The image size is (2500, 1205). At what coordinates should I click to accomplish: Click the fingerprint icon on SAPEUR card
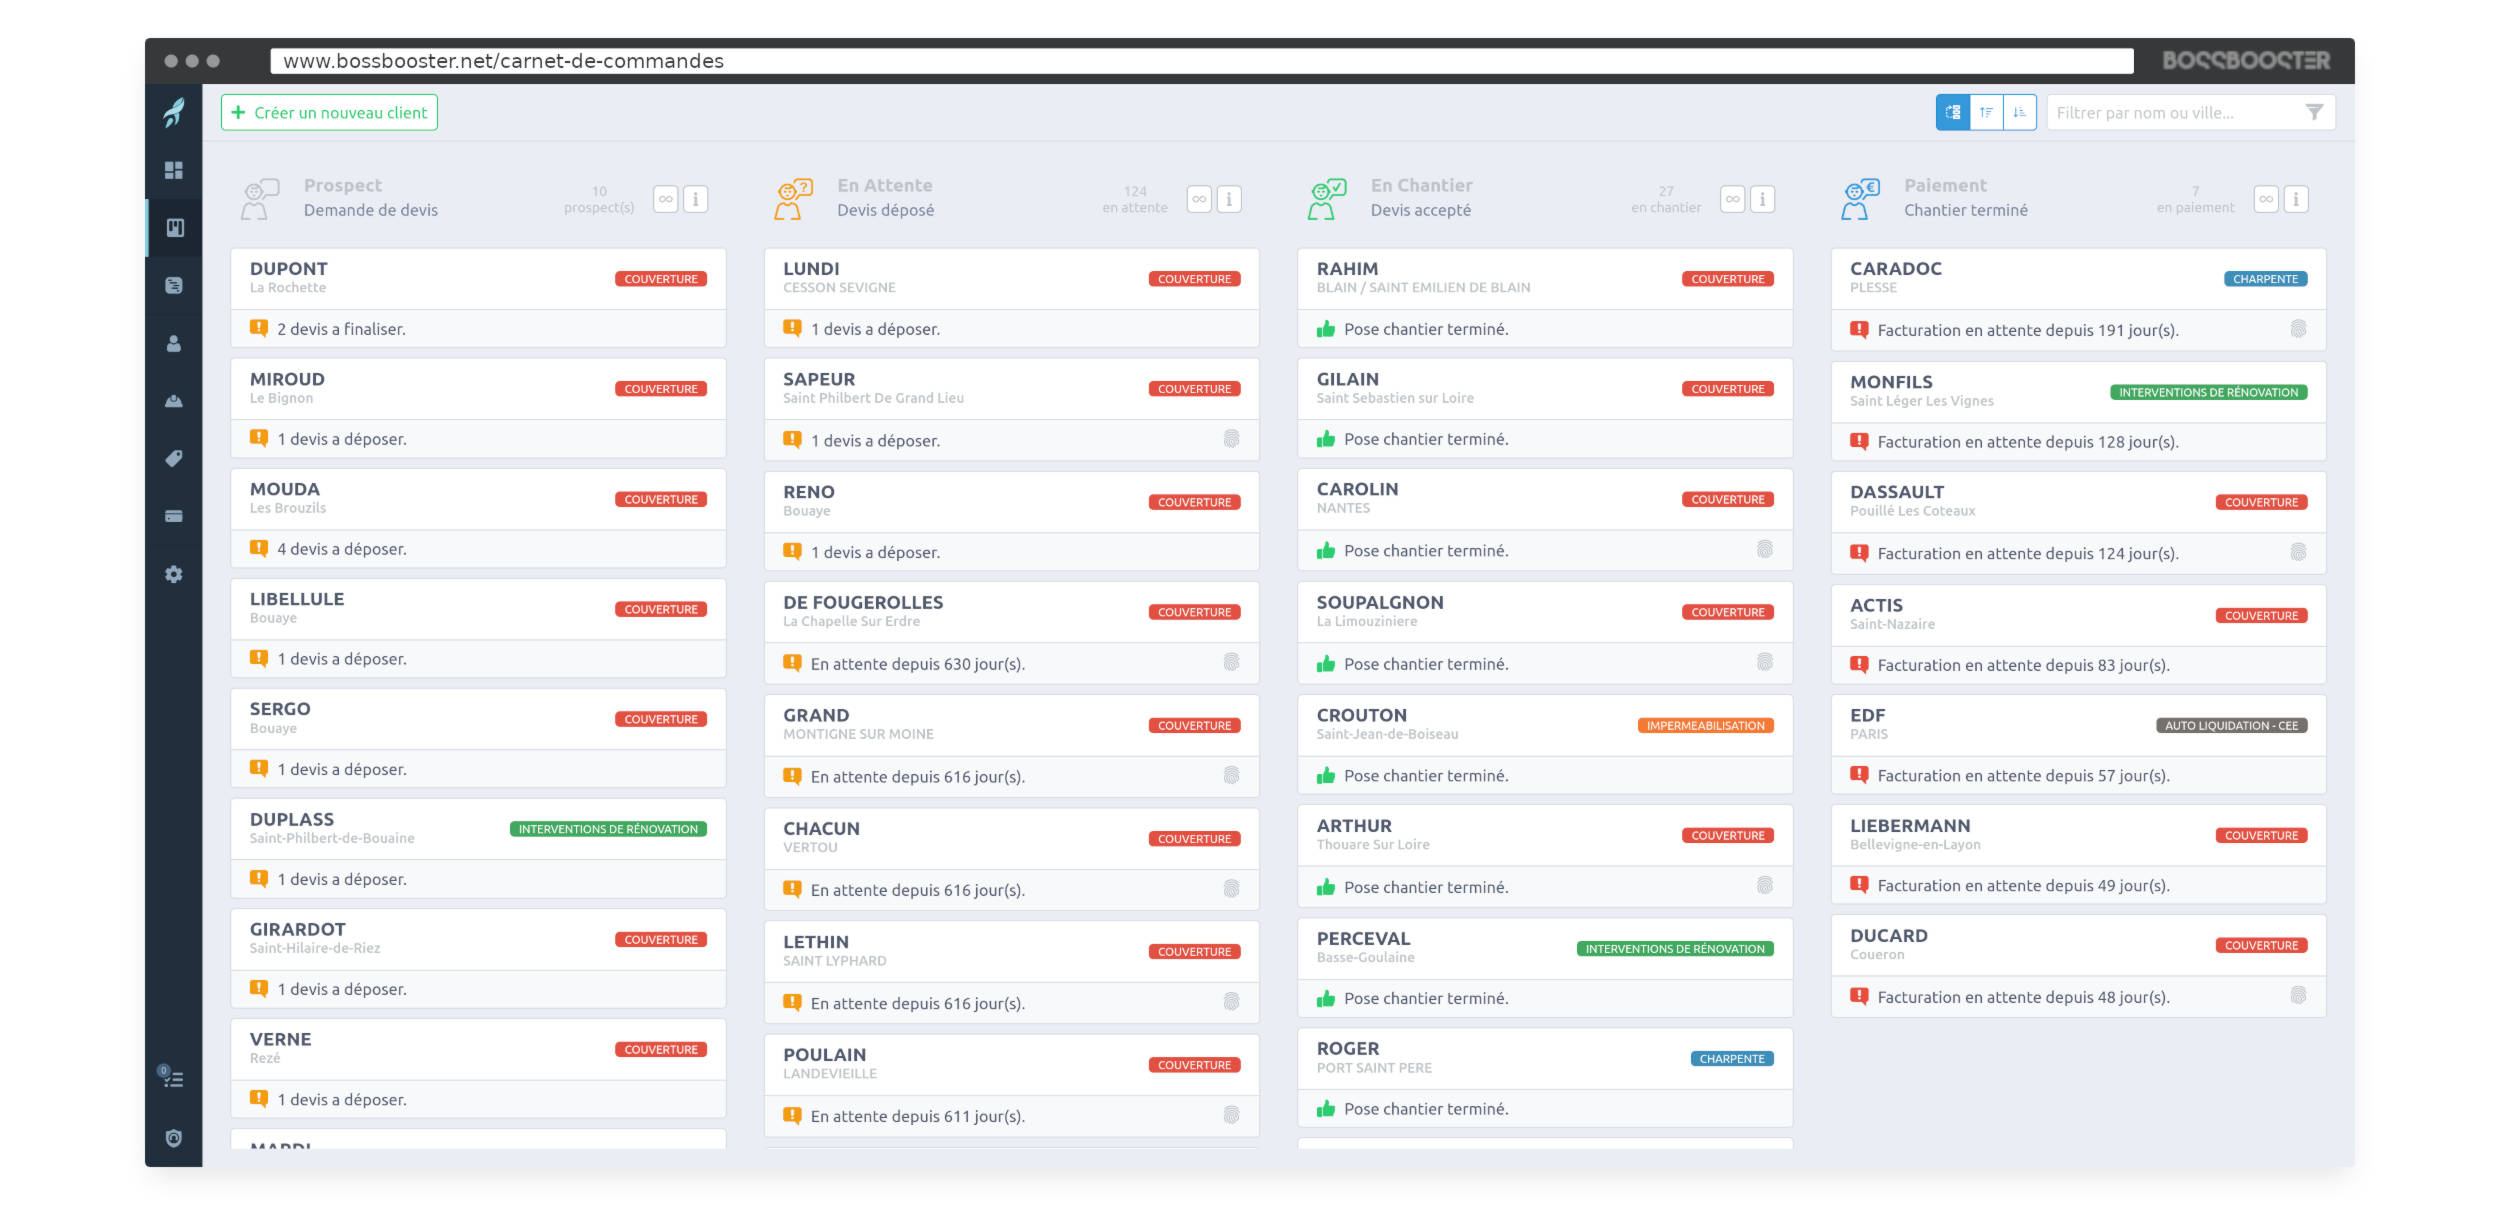[1232, 438]
